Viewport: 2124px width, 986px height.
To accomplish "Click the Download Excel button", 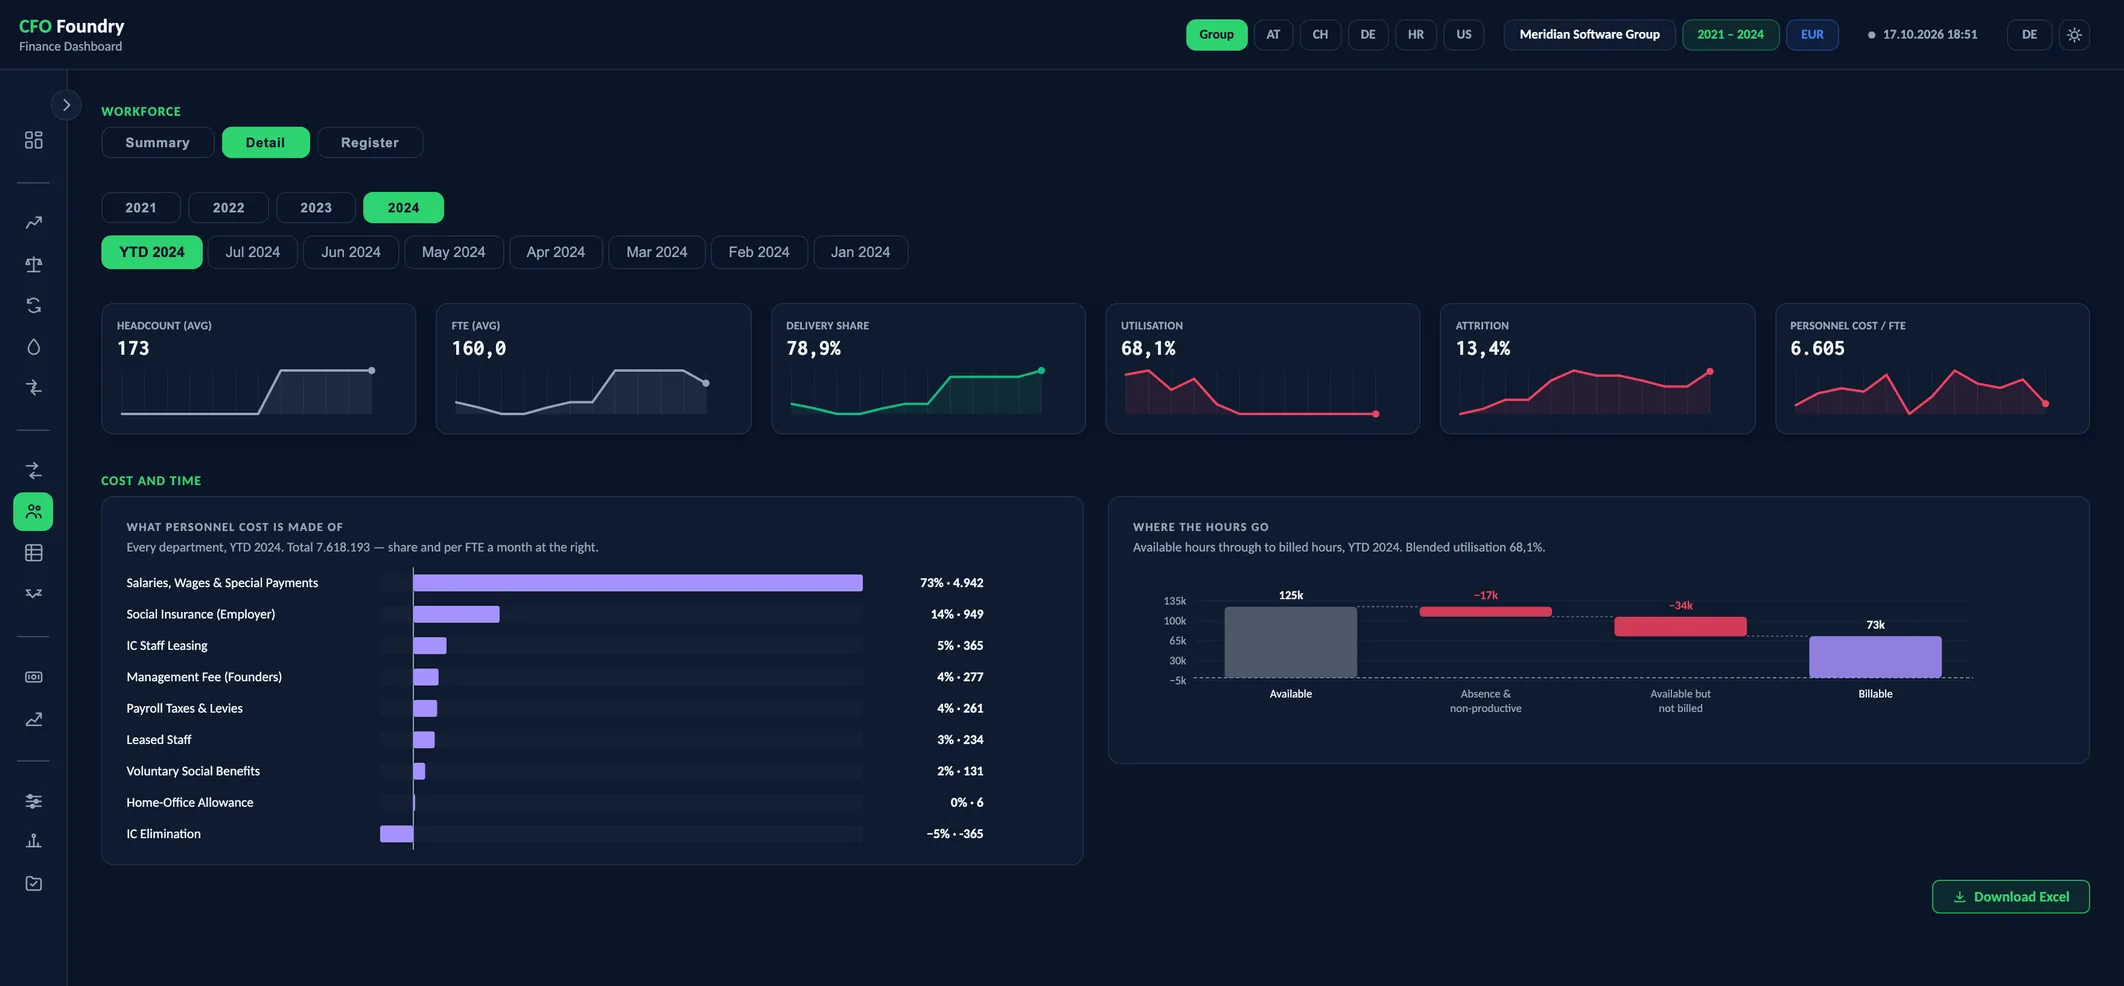I will click(x=2010, y=897).
